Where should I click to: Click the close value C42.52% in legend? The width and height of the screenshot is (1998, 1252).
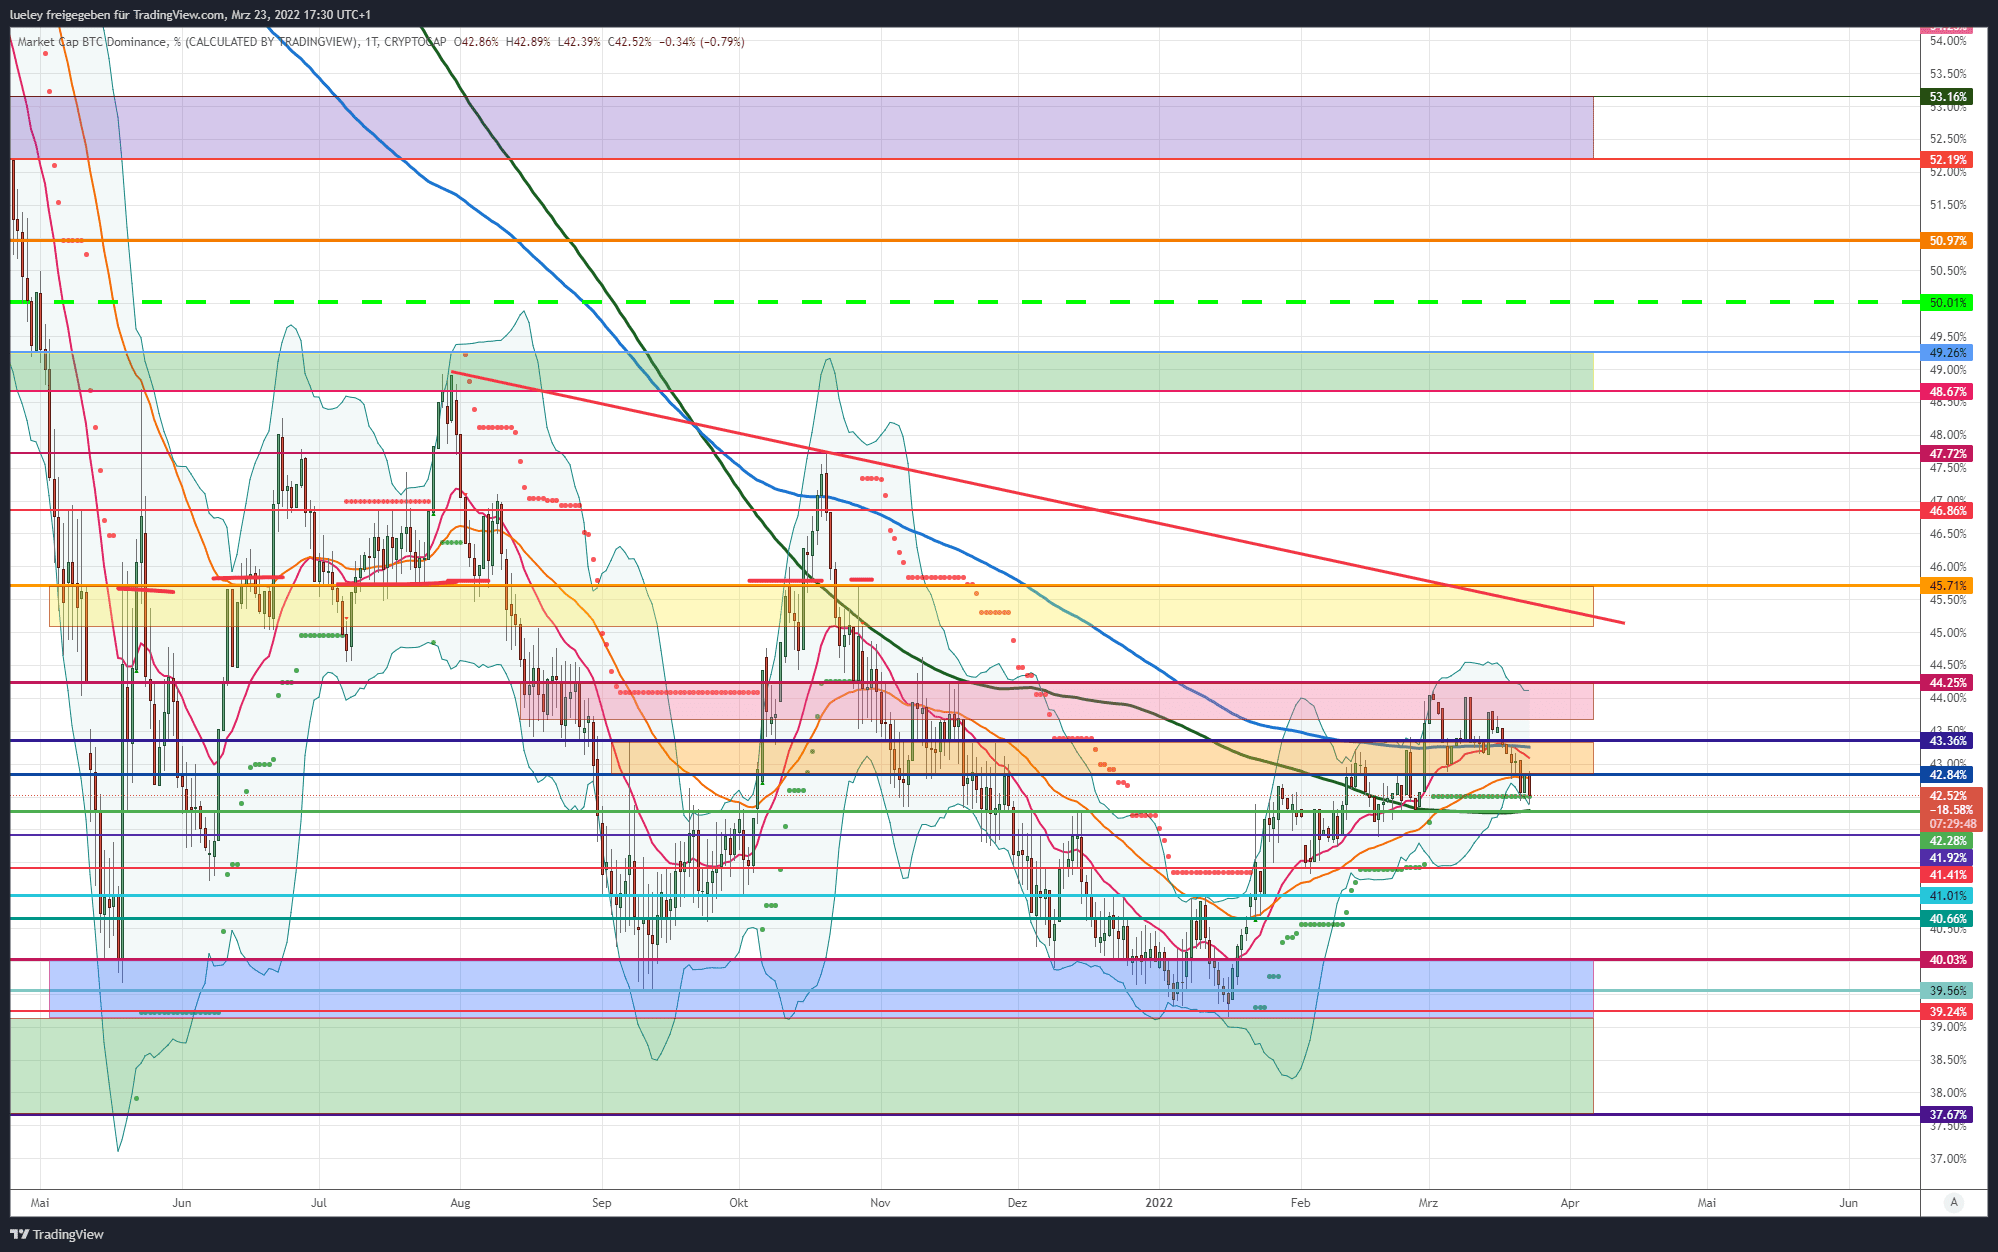pos(630,42)
